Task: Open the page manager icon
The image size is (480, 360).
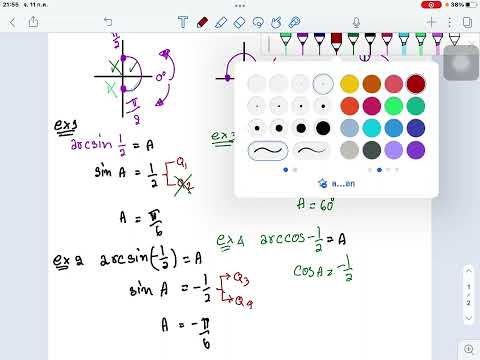Action: (467, 22)
